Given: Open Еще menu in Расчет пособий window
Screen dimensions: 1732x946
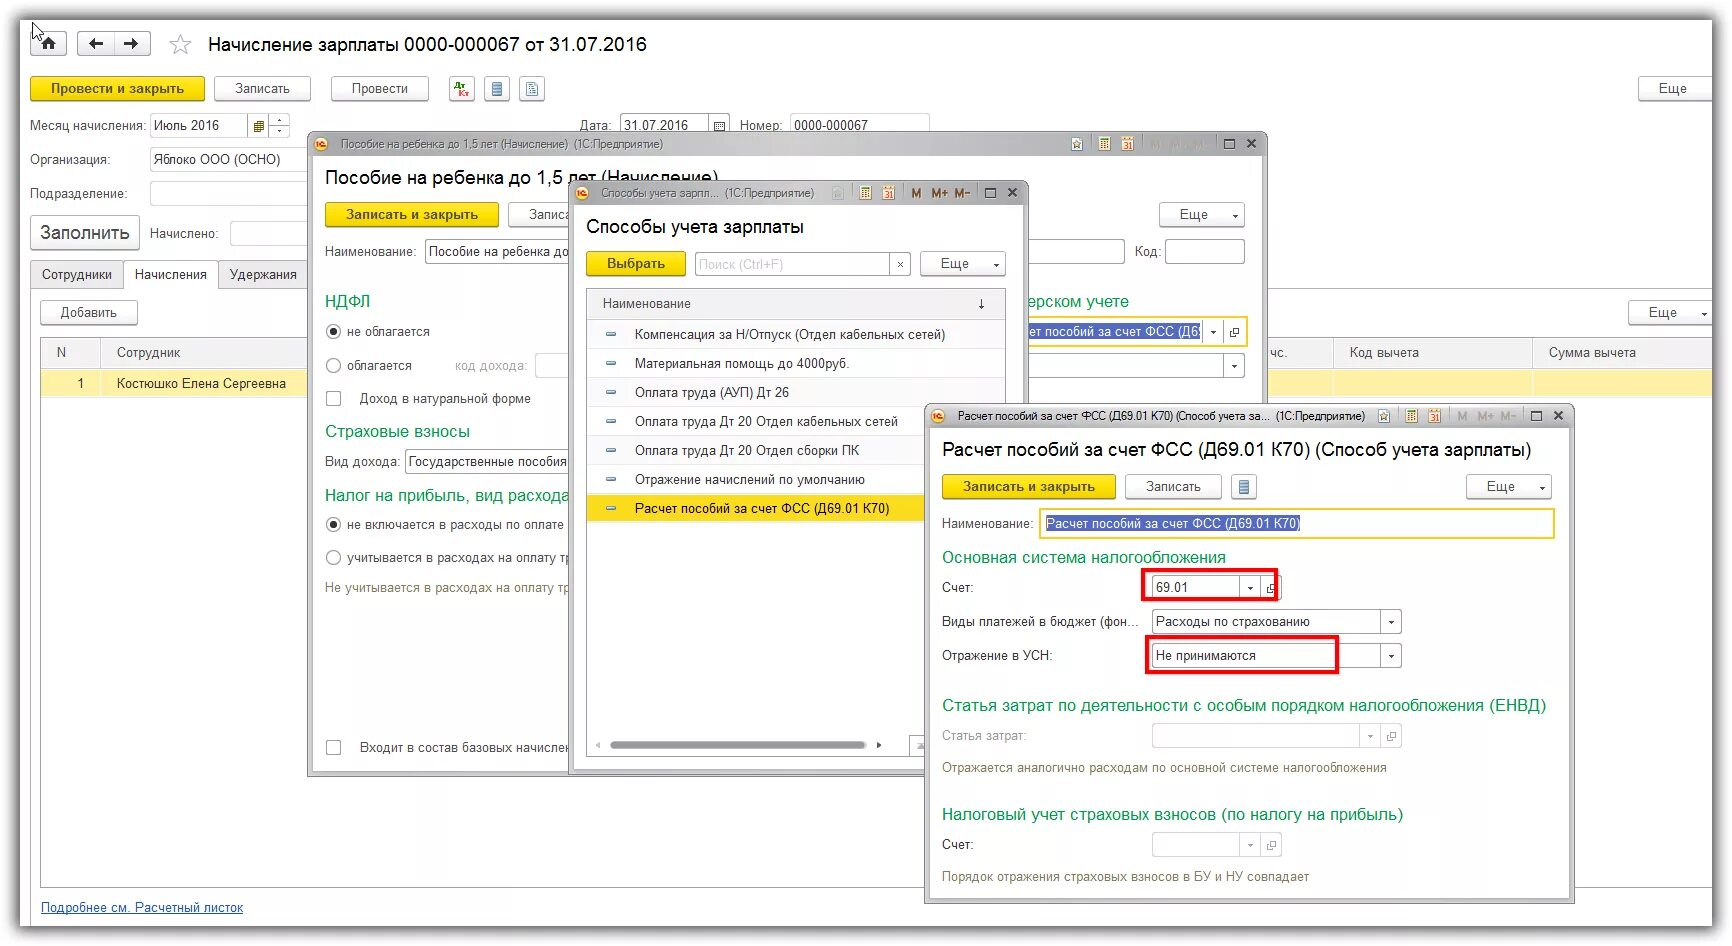Looking at the screenshot, I should tap(1509, 487).
